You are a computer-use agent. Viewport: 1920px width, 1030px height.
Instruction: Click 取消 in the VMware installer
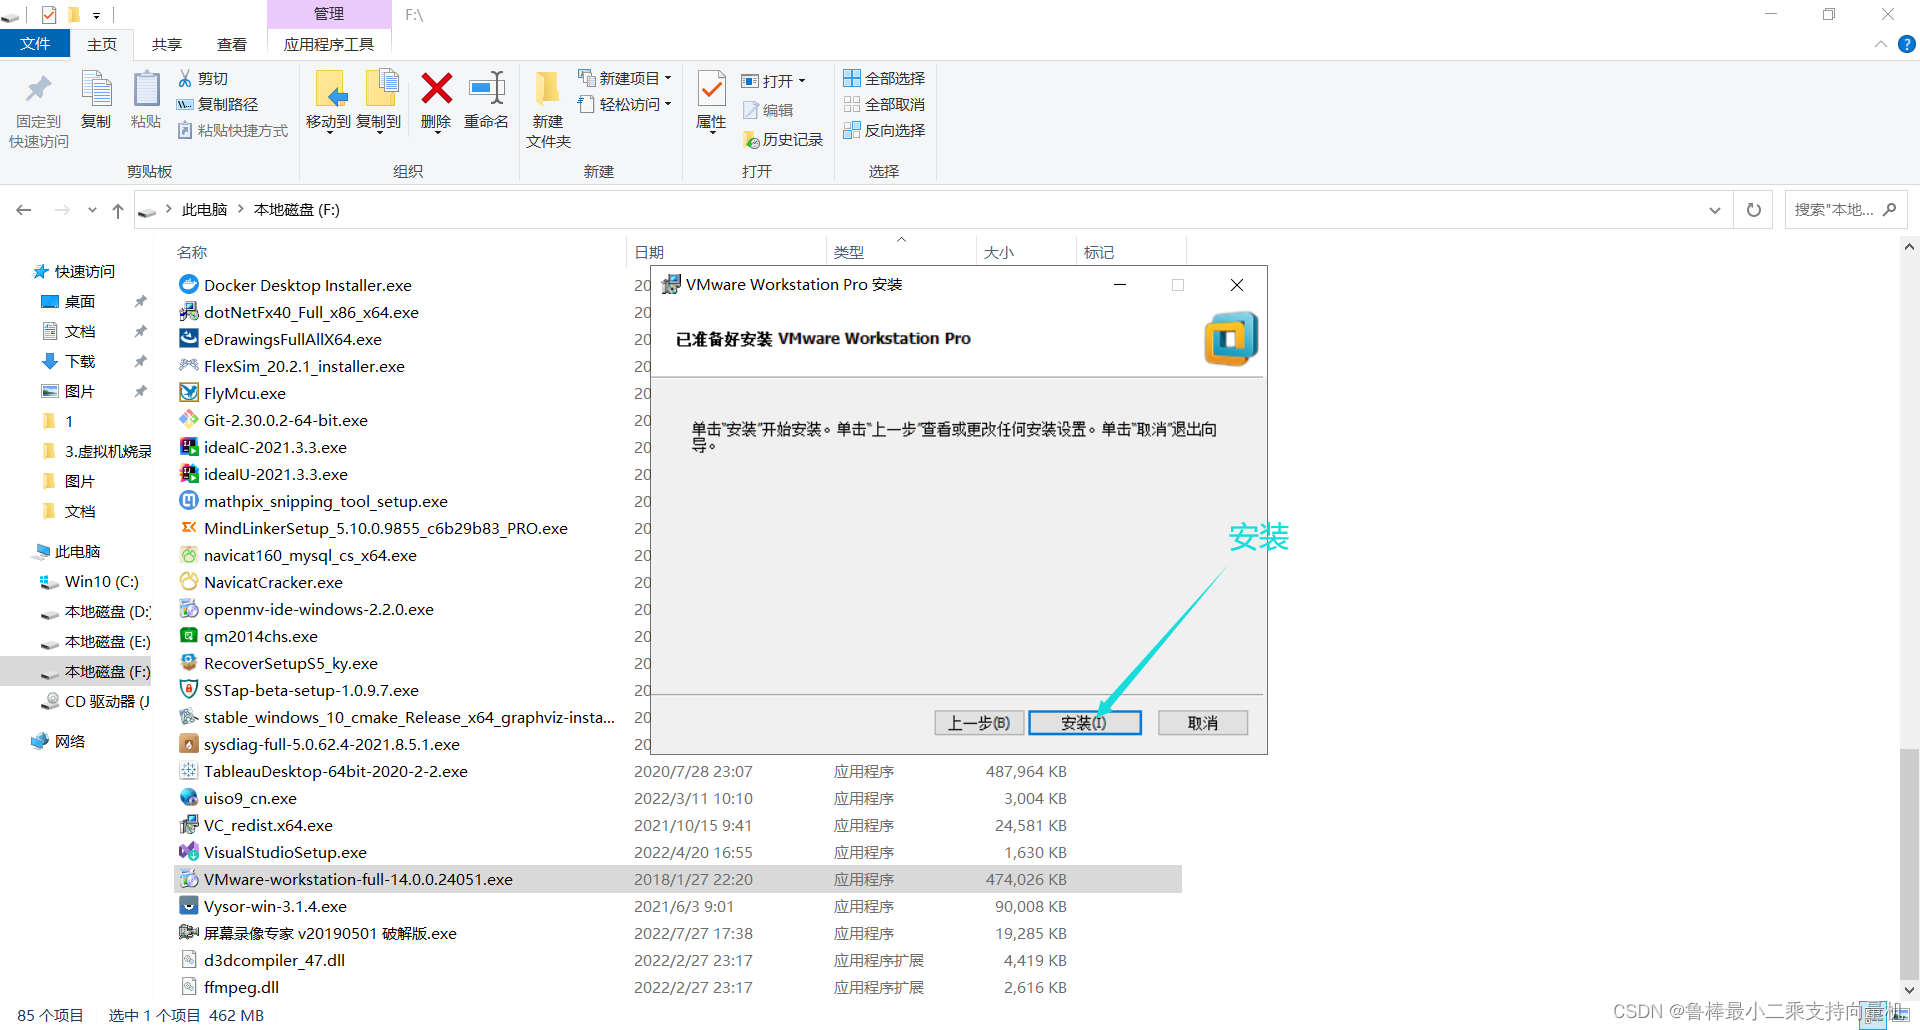(1203, 723)
